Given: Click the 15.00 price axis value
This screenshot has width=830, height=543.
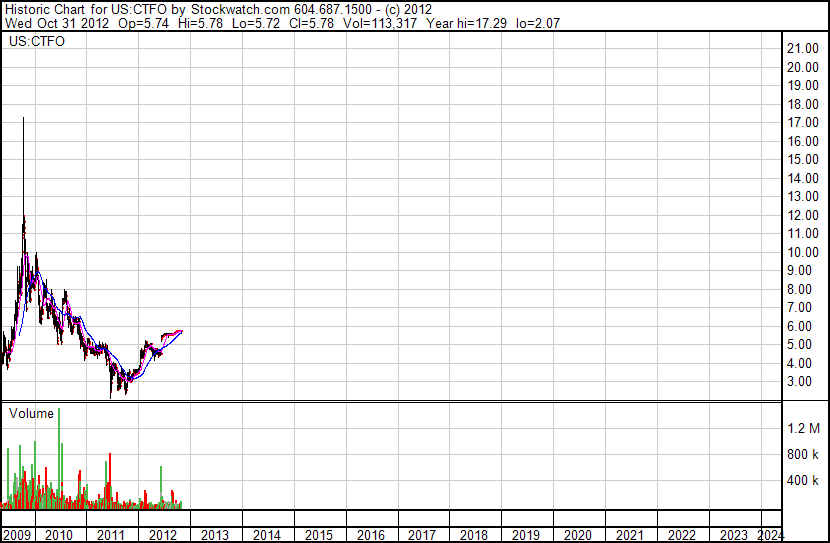Looking at the screenshot, I should (x=803, y=159).
